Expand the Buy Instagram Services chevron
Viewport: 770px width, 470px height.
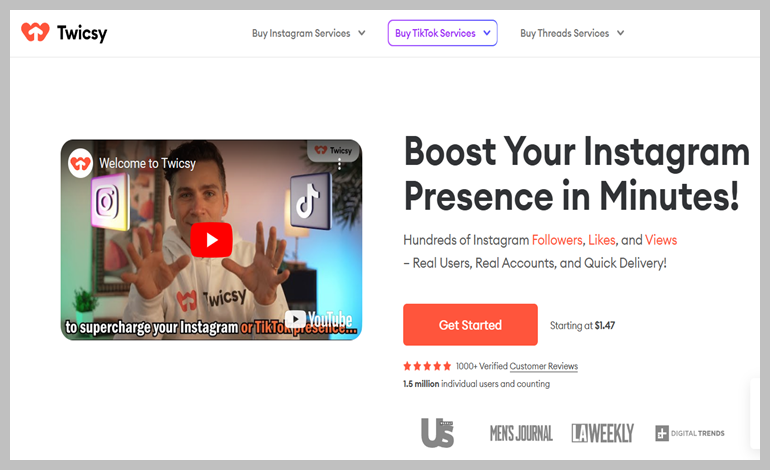(362, 33)
